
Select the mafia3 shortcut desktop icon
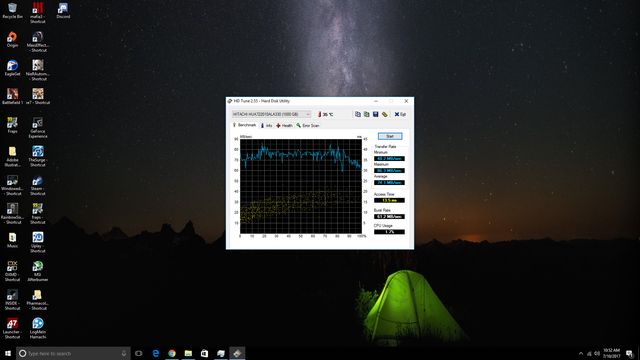38,13
